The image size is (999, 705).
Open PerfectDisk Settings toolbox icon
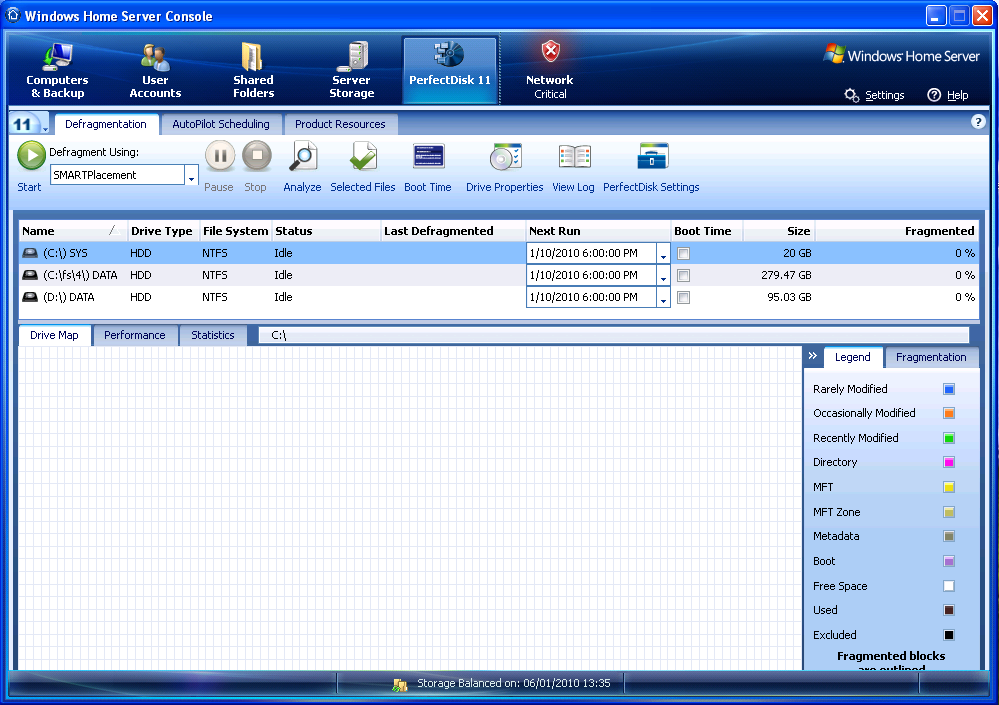coord(652,156)
